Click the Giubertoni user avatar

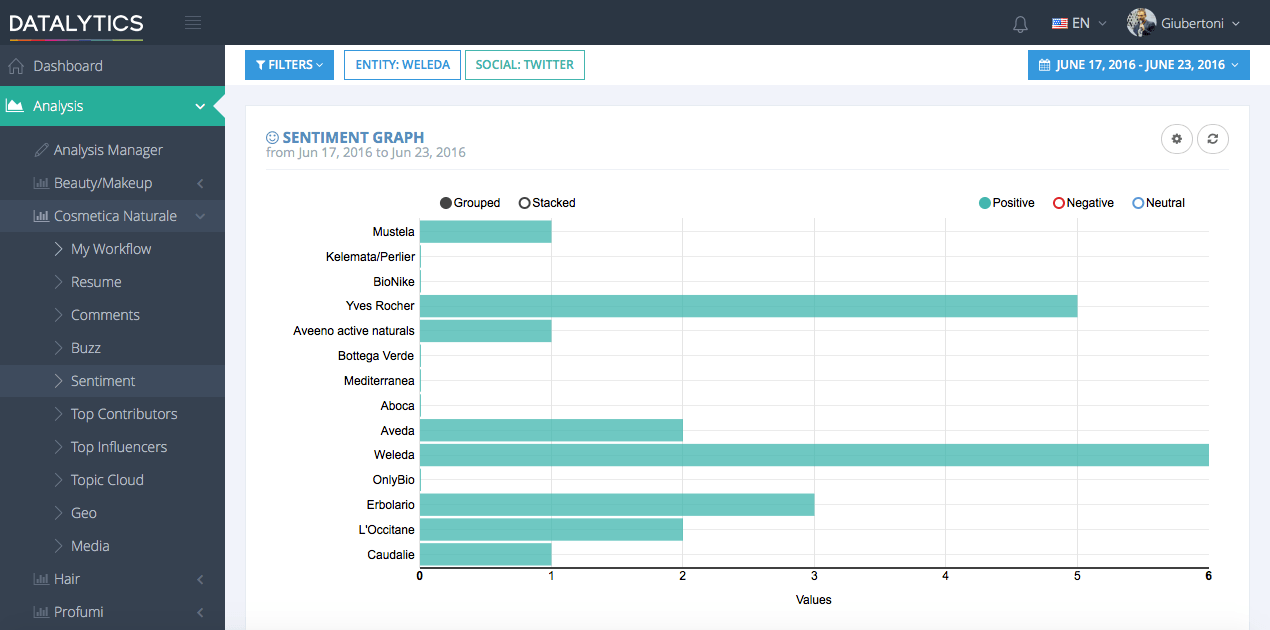coord(1141,23)
